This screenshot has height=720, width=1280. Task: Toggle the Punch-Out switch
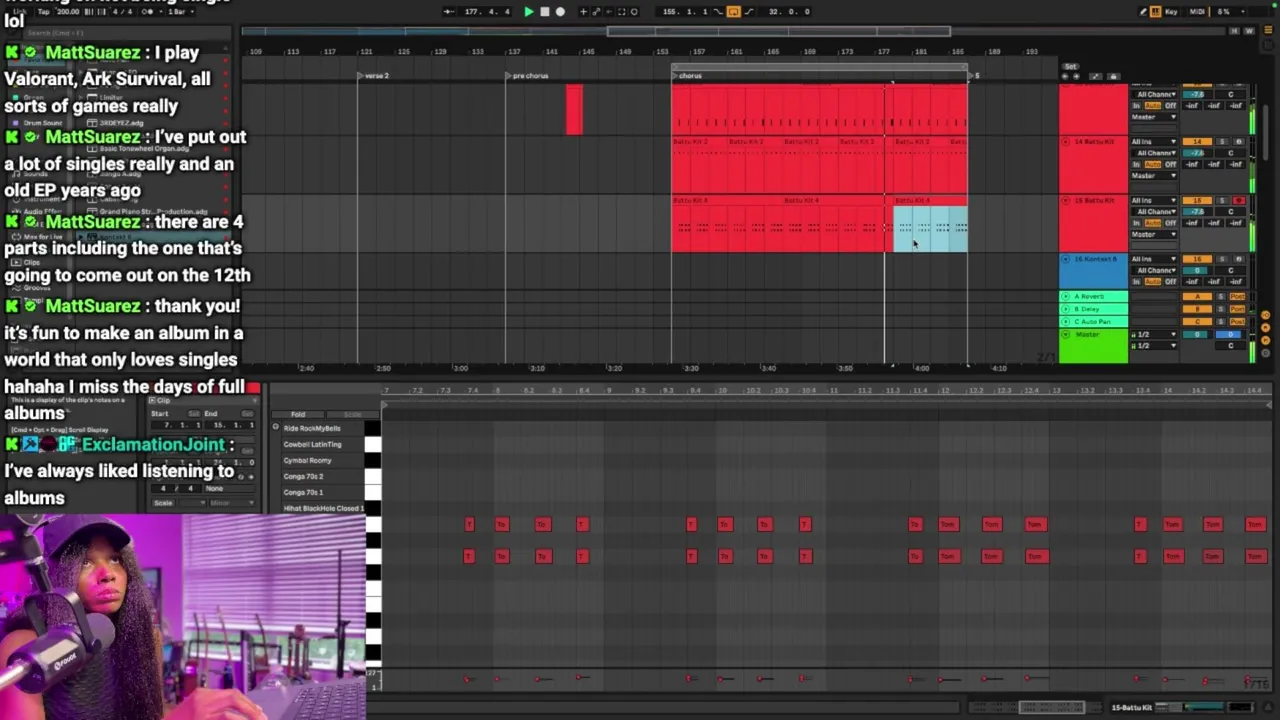click(x=747, y=12)
